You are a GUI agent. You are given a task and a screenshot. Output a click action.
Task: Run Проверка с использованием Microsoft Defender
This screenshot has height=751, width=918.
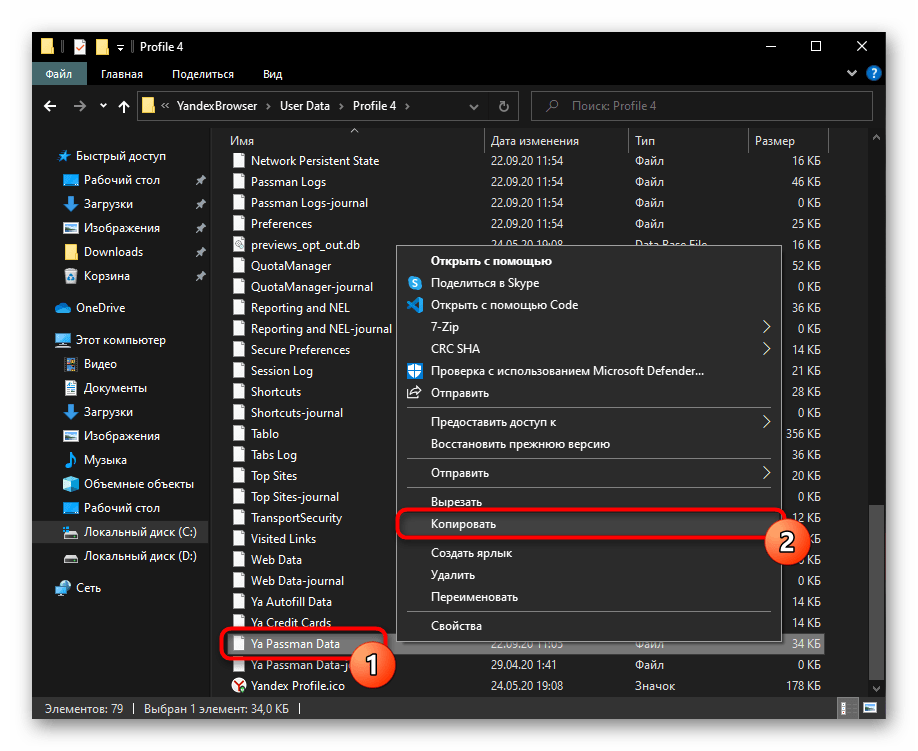click(566, 371)
